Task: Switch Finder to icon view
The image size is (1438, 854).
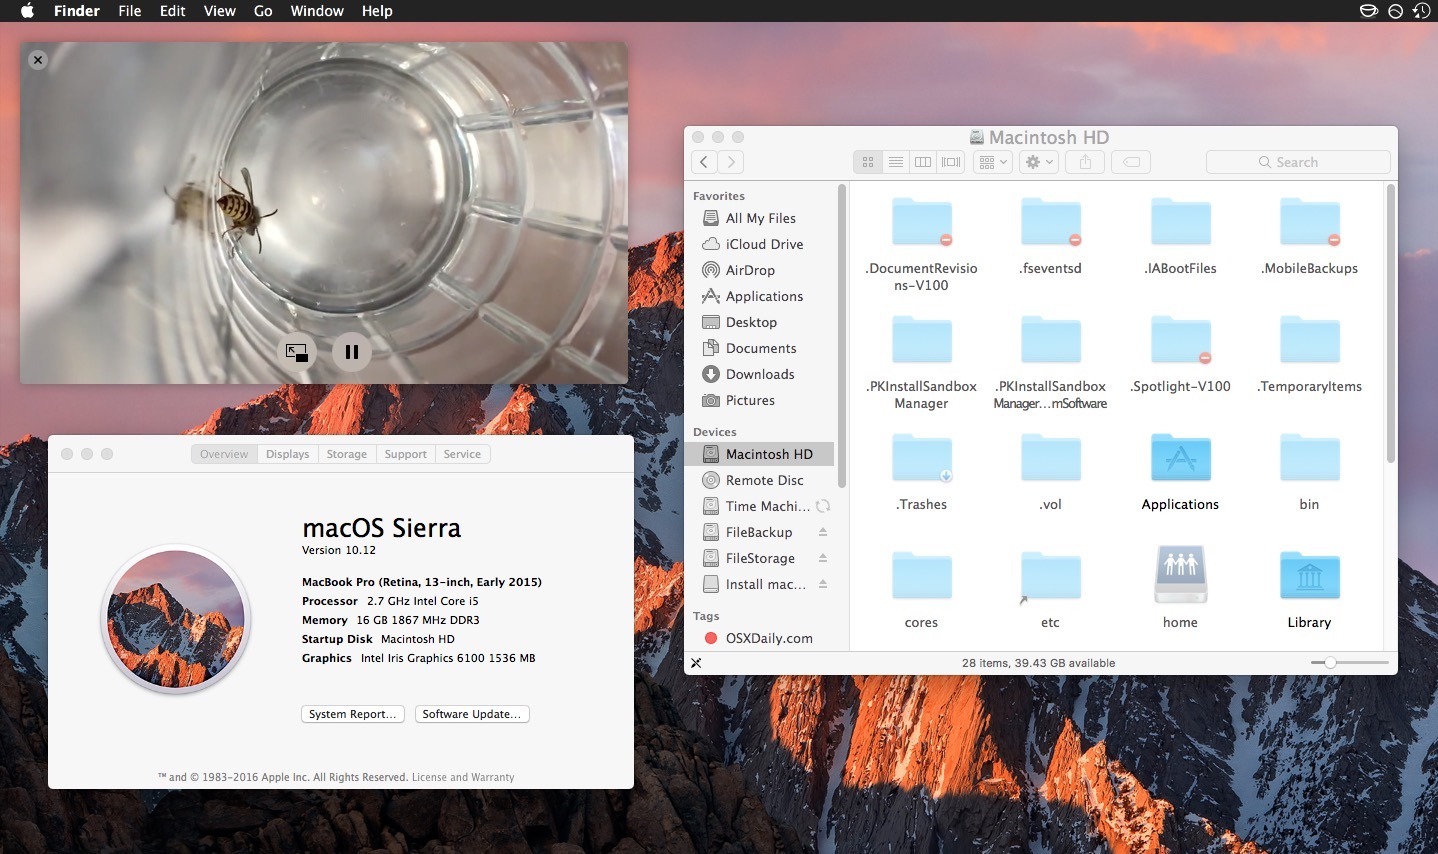Action: pyautogui.click(x=868, y=162)
